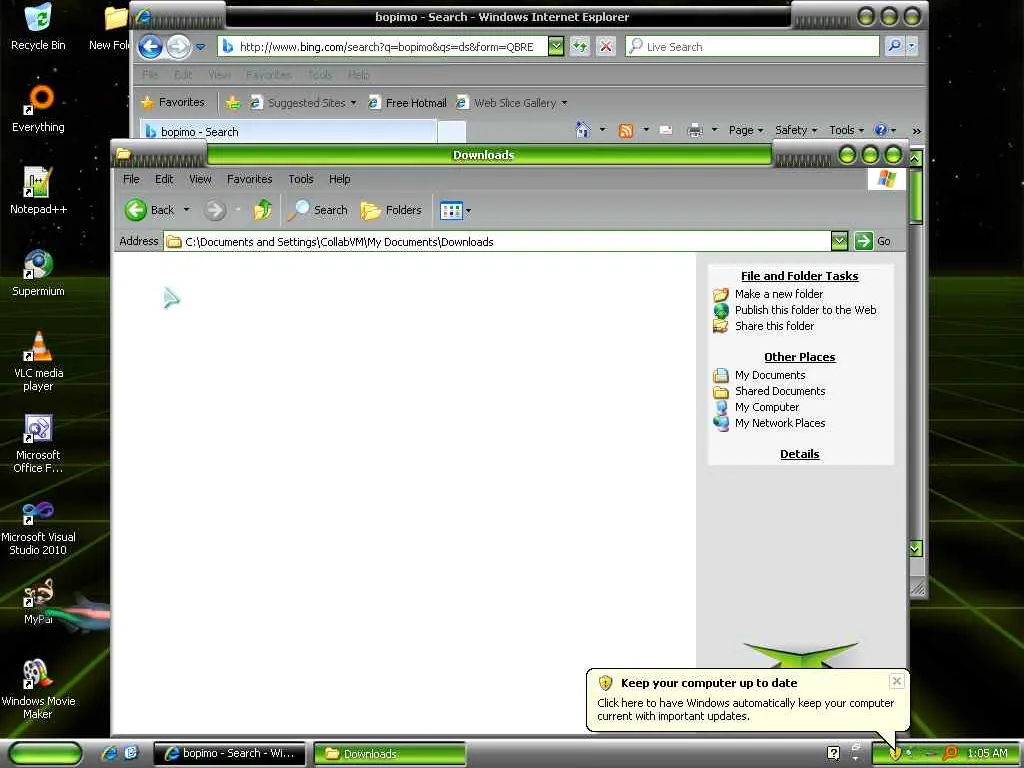Select the Supermium desktop icon
1024x768 pixels.
point(38,273)
